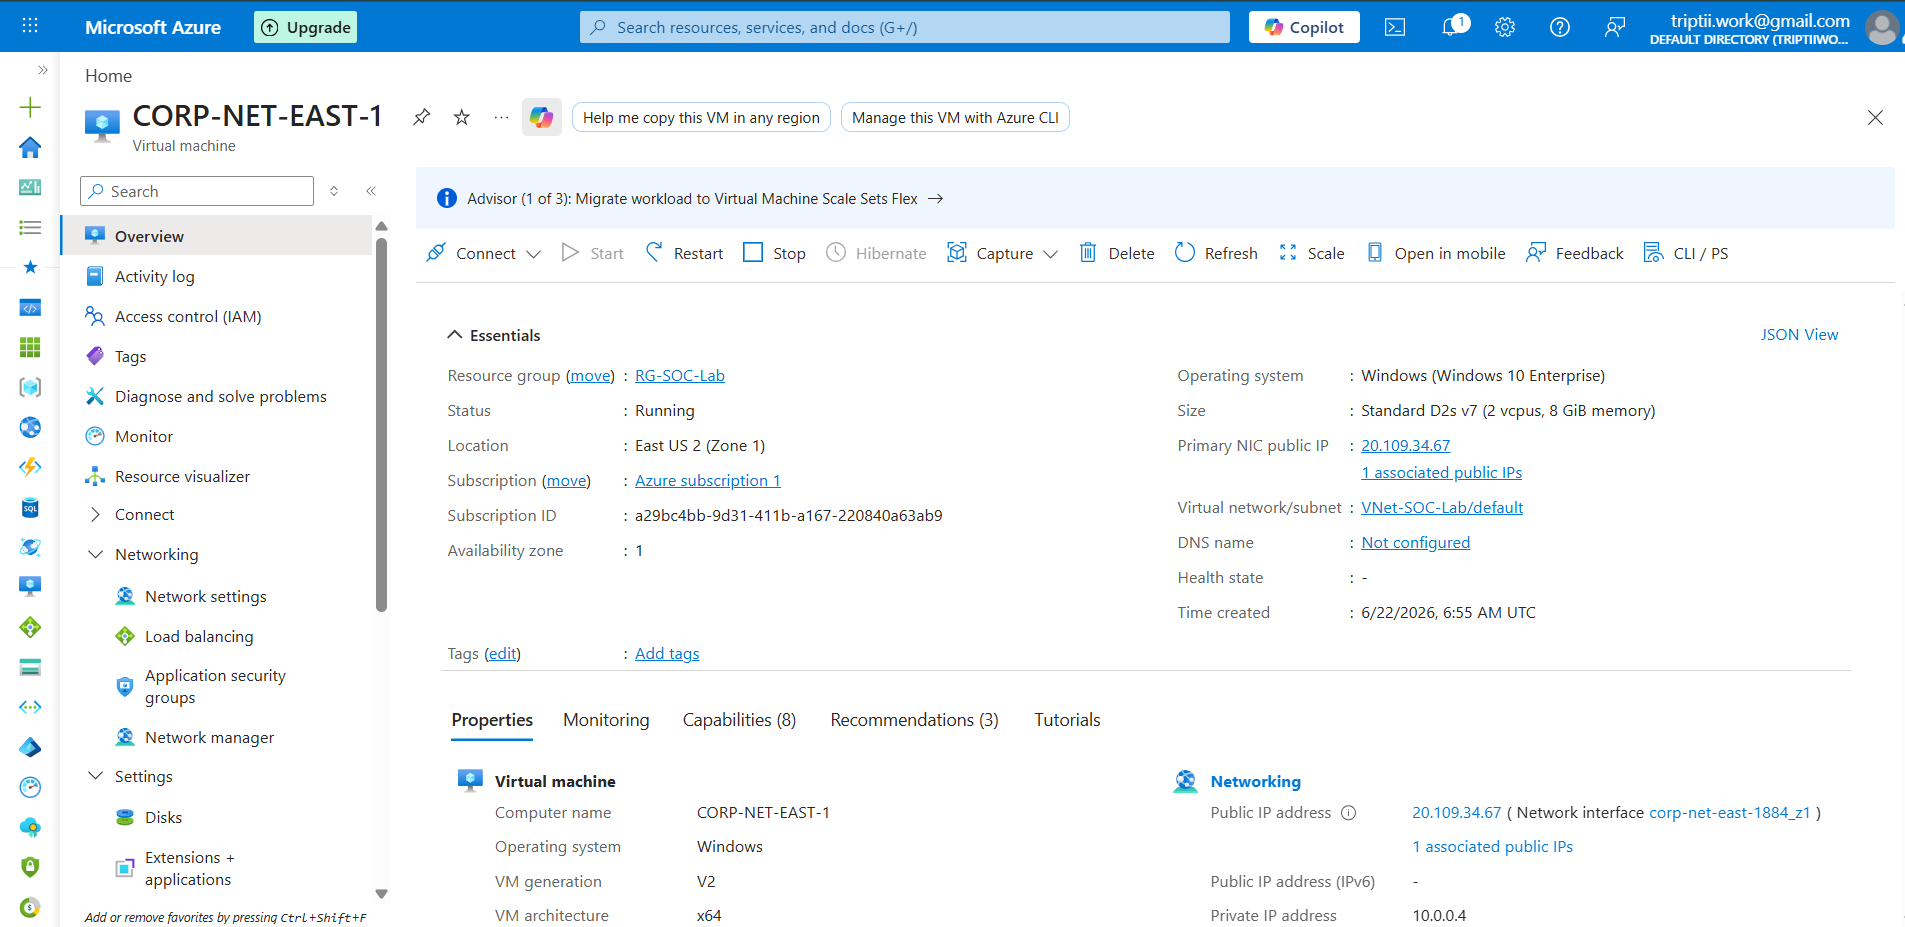
Task: Click Scale in the command bar
Action: [1312, 253]
